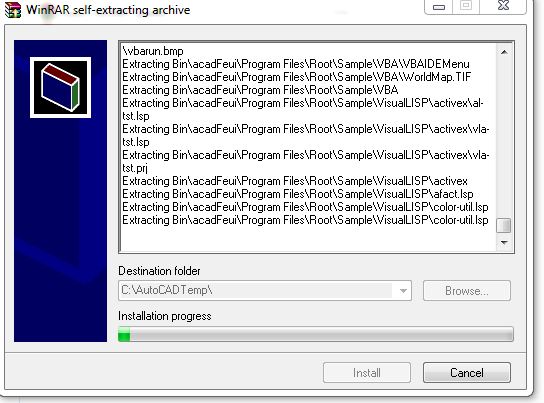Close the WinRAR self-extracting archive window
Image resolution: width=544 pixels, height=403 pixels.
coord(503,6)
